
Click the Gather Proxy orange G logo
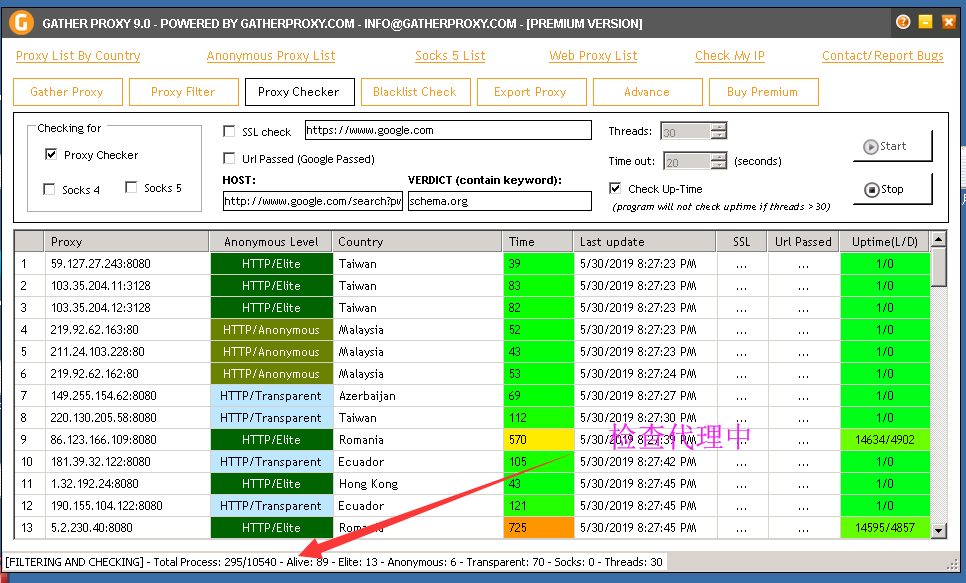pyautogui.click(x=21, y=23)
